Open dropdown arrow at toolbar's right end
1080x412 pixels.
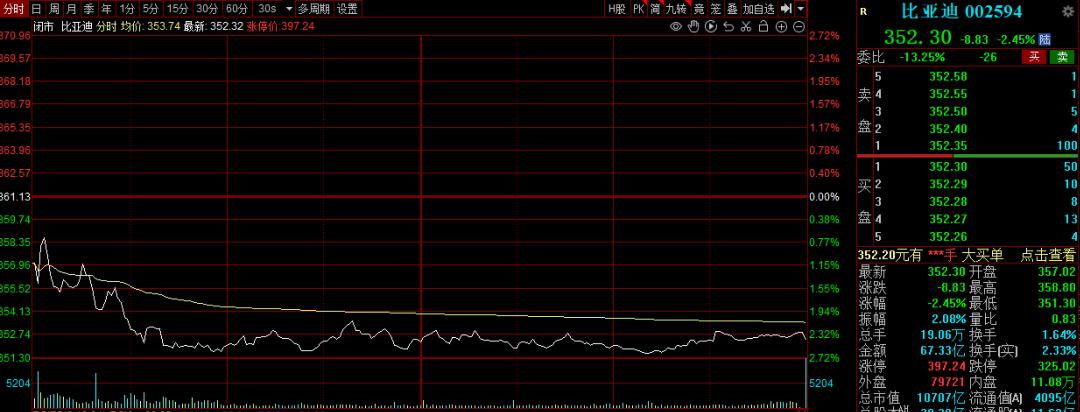coord(801,8)
